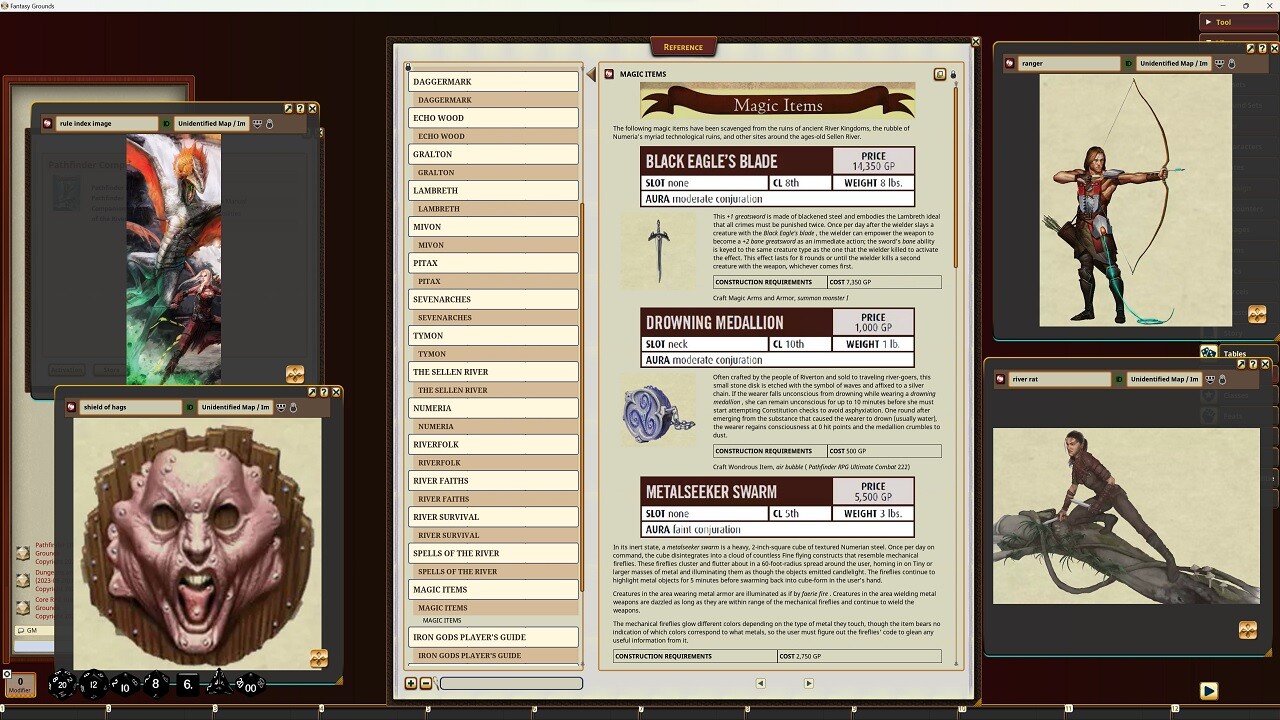Image resolution: width=1280 pixels, height=720 pixels.
Task: Click the zoom-in plus button on Reference window
Action: click(x=411, y=683)
